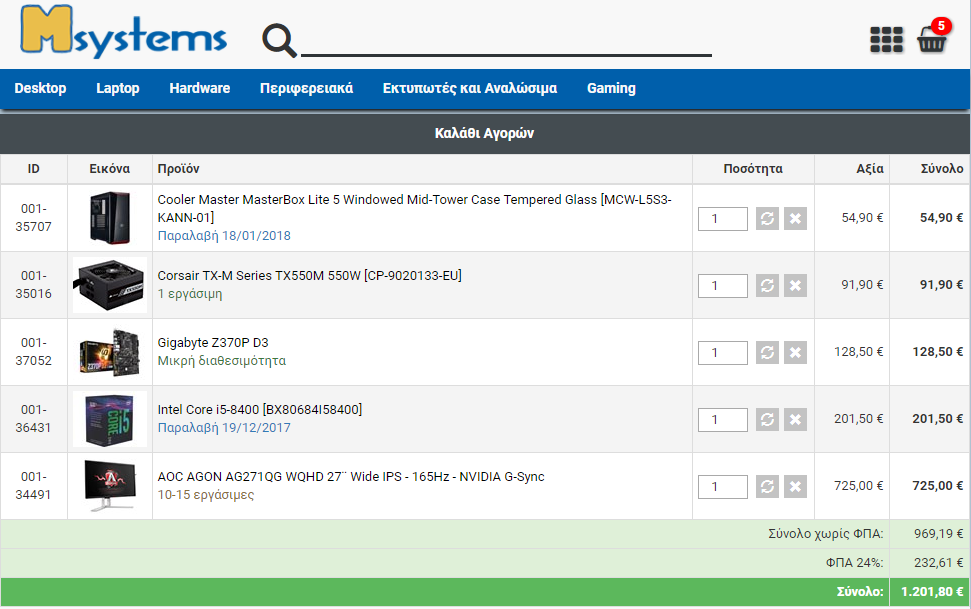Remove Corsair TX550M from cart
Viewport: 971px width, 609px height.
pos(795,286)
